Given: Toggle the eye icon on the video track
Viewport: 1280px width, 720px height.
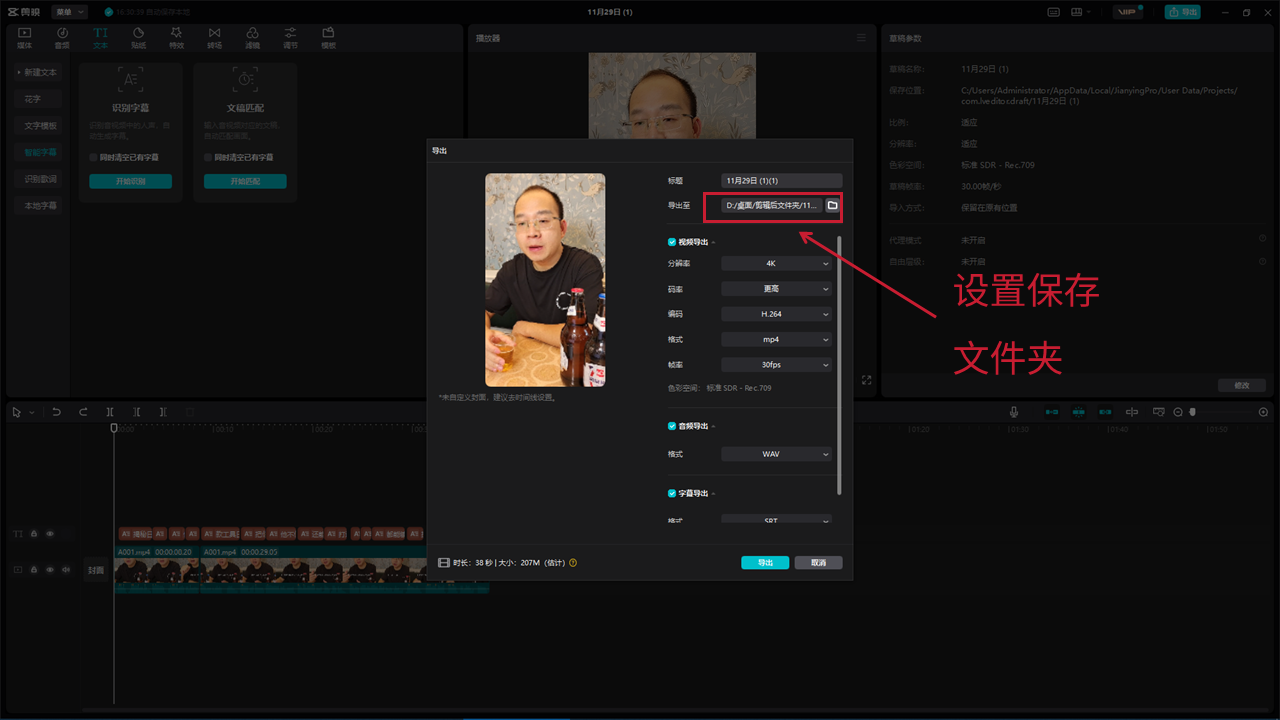Looking at the screenshot, I should point(50,570).
